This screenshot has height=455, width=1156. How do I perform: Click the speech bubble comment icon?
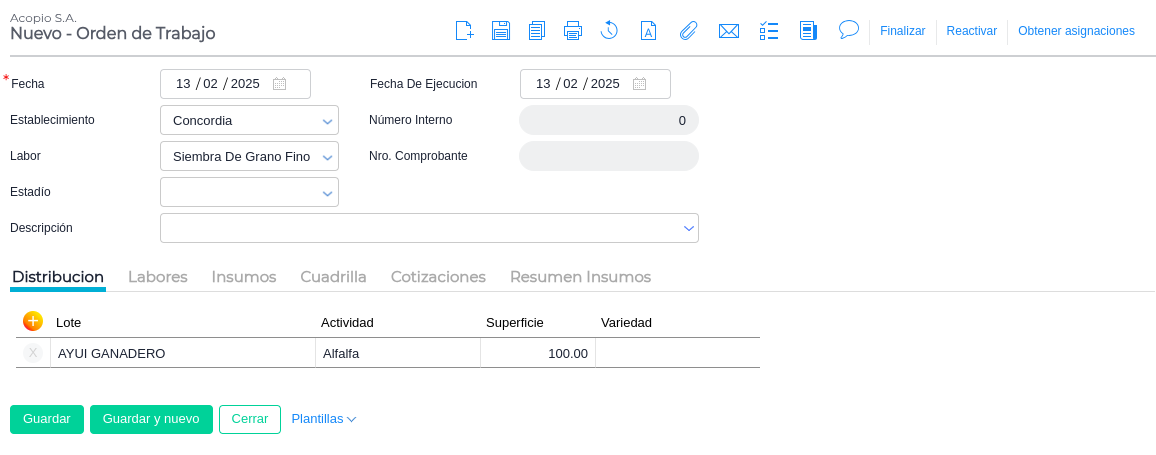click(849, 30)
